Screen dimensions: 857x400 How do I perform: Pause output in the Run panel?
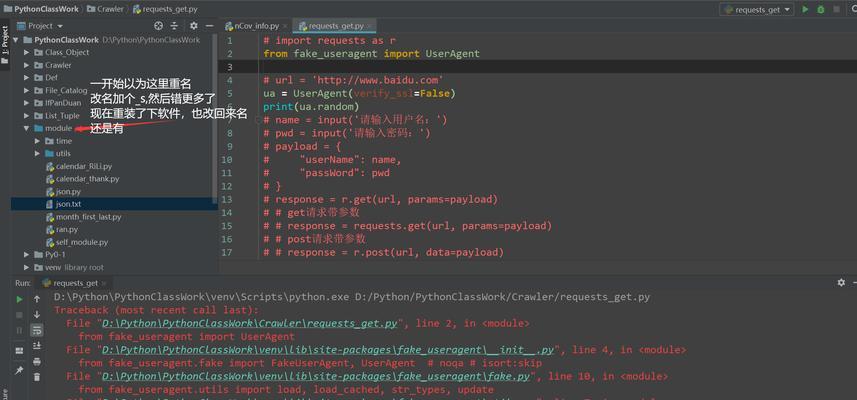(x=19, y=330)
